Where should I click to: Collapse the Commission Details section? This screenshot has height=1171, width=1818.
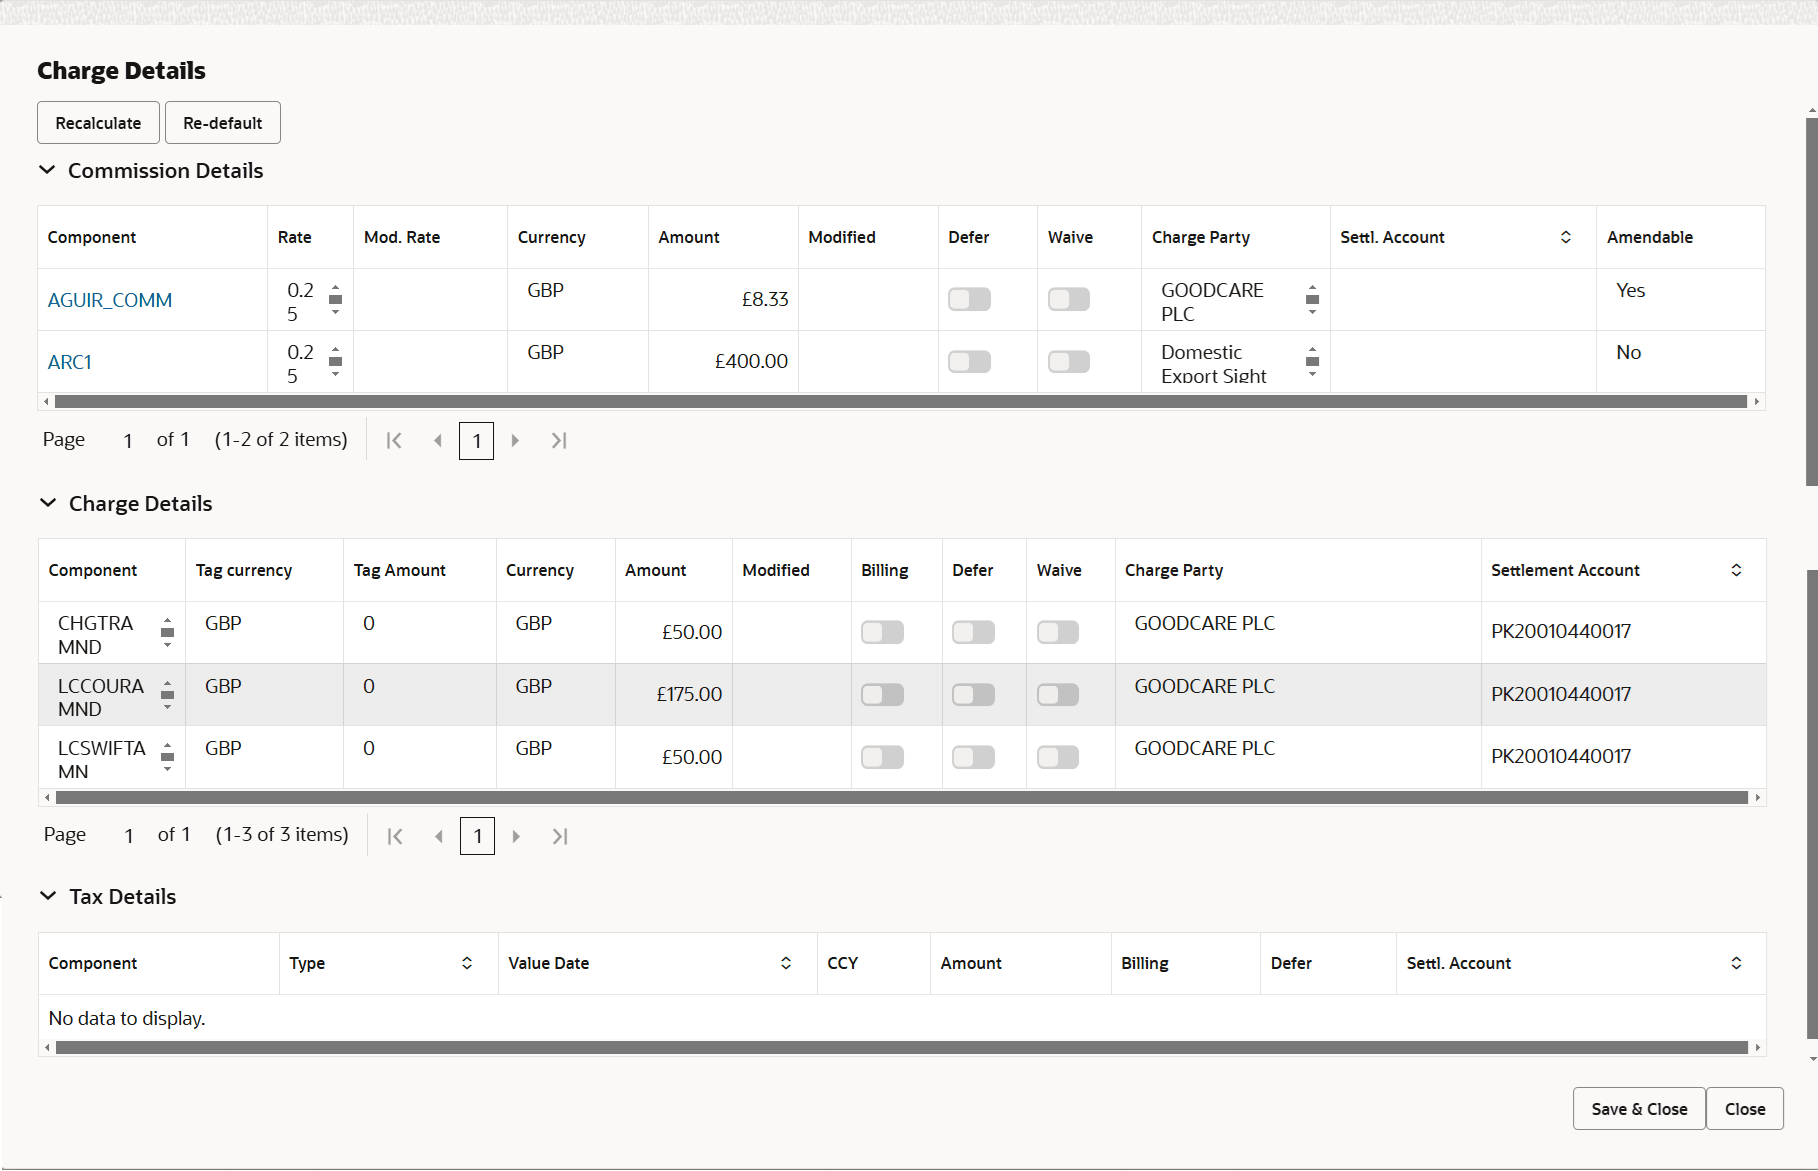tap(47, 170)
